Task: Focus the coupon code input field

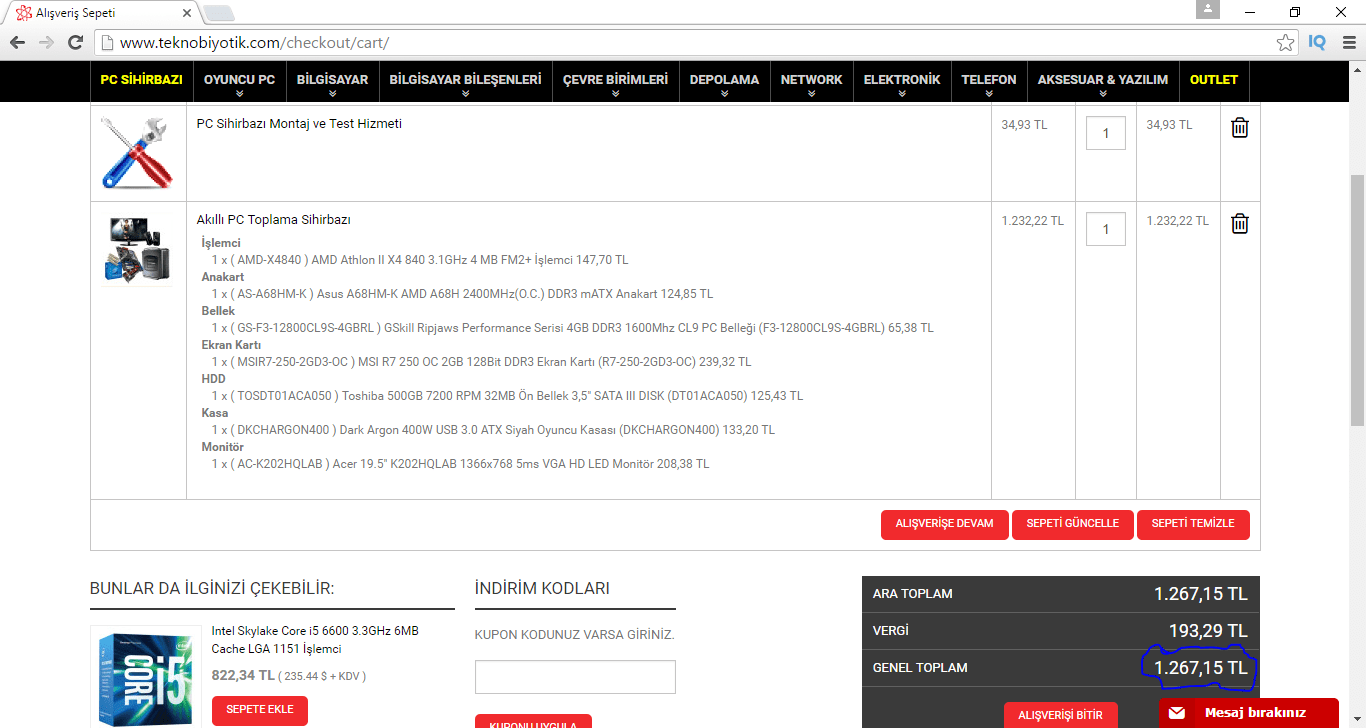Action: pos(575,677)
